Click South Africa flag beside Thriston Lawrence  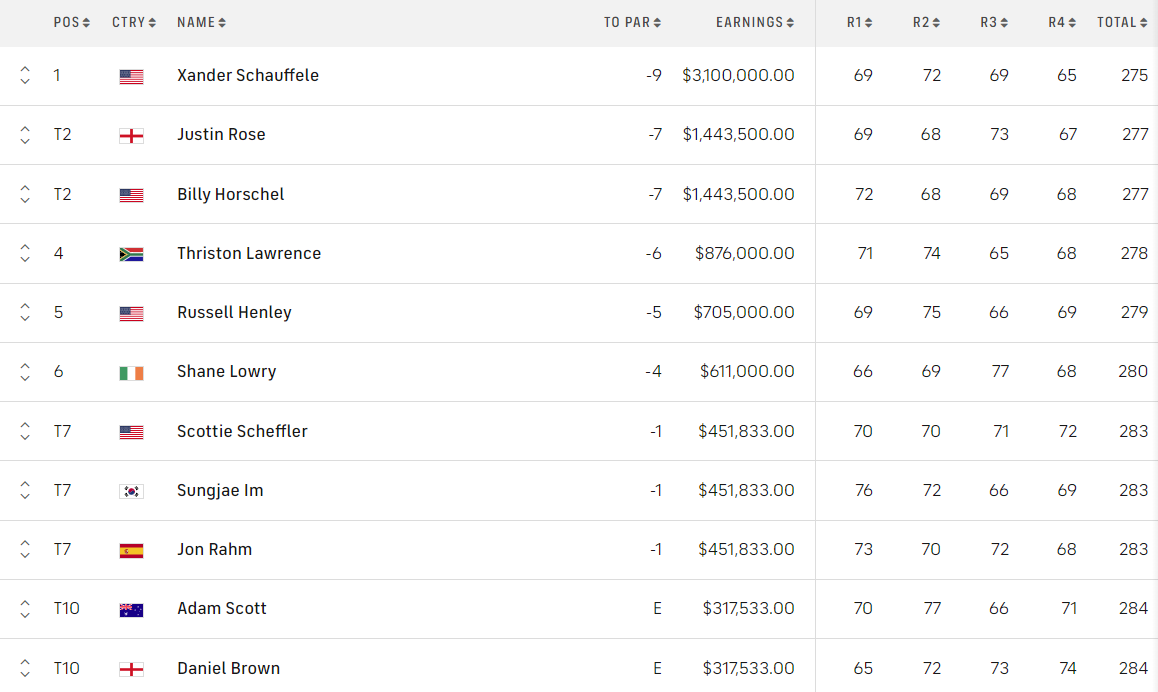pos(131,254)
